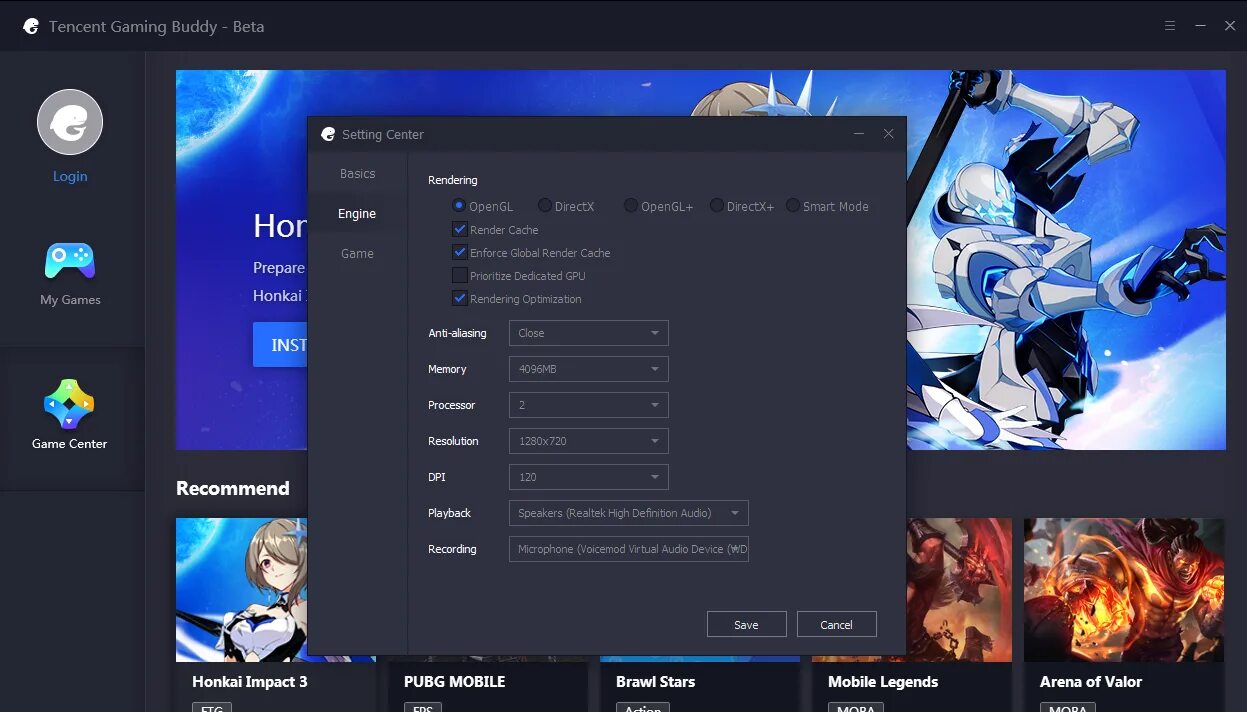Open the Resolution 1280x720 dropdown
Viewport: 1247px width, 712px height.
point(588,441)
